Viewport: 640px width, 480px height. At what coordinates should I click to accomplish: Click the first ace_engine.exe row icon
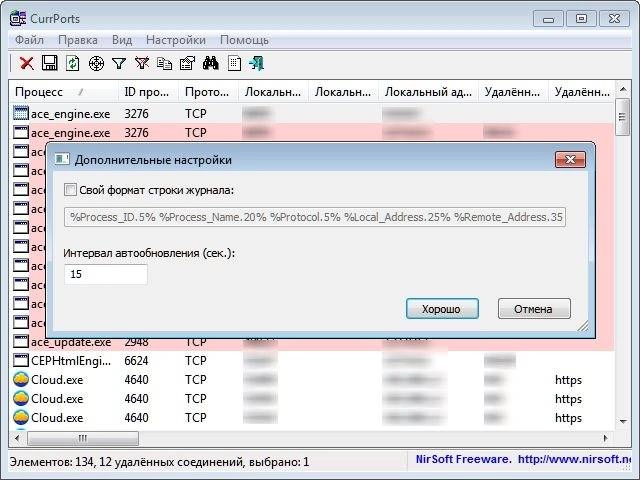21,113
